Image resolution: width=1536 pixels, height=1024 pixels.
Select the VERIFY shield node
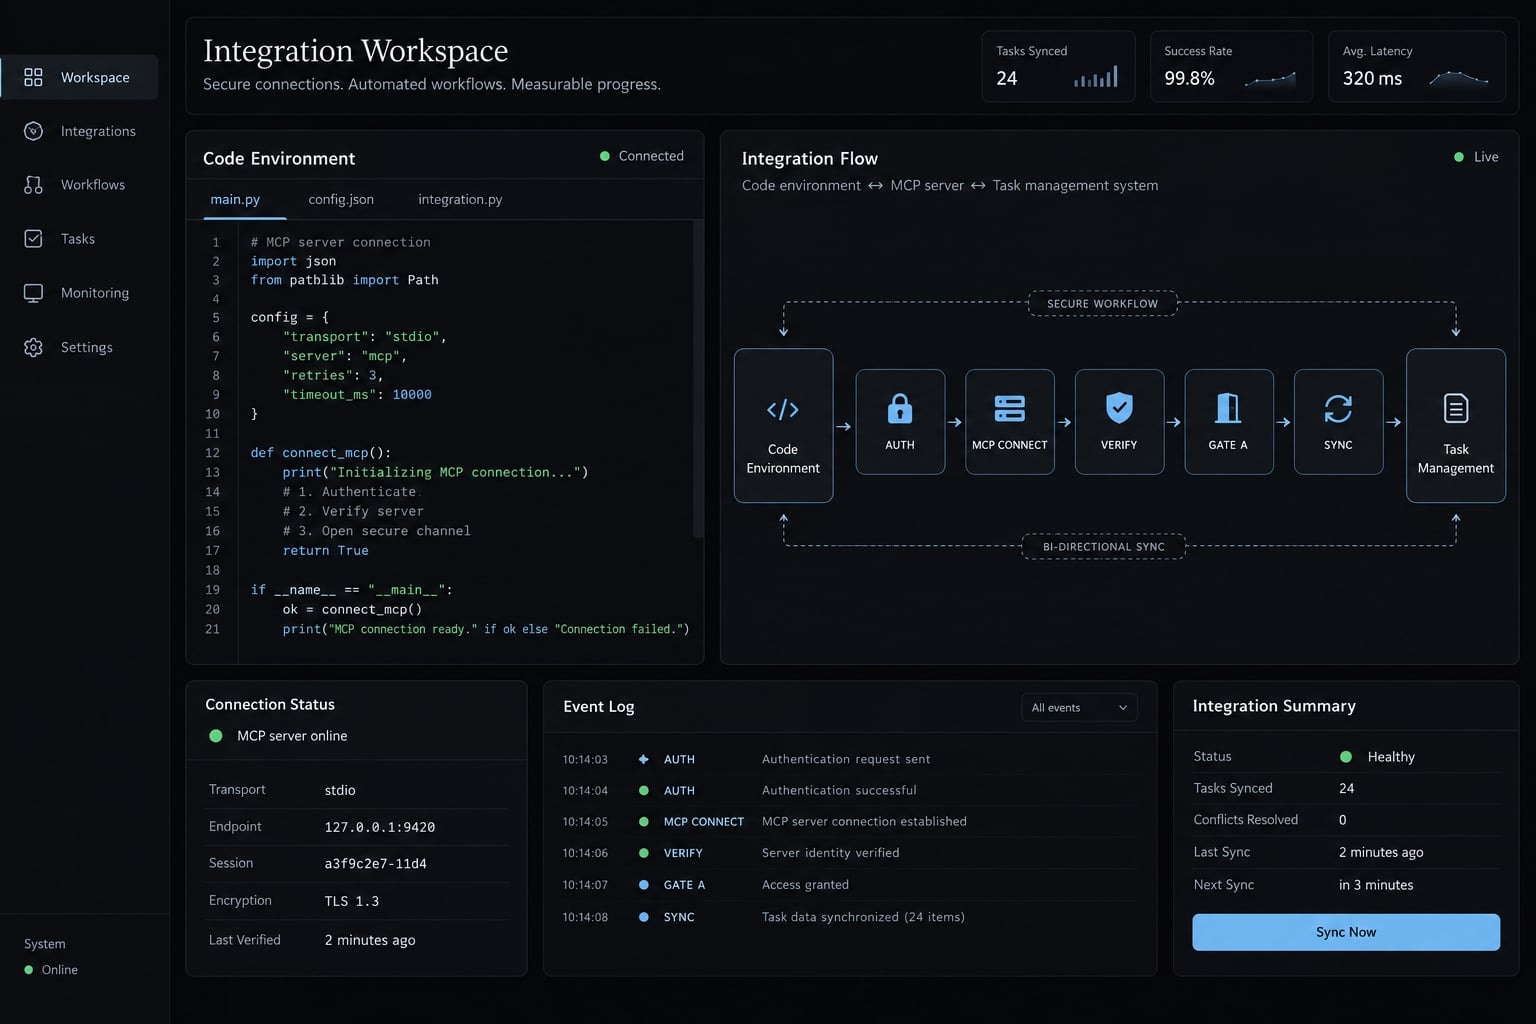point(1119,422)
